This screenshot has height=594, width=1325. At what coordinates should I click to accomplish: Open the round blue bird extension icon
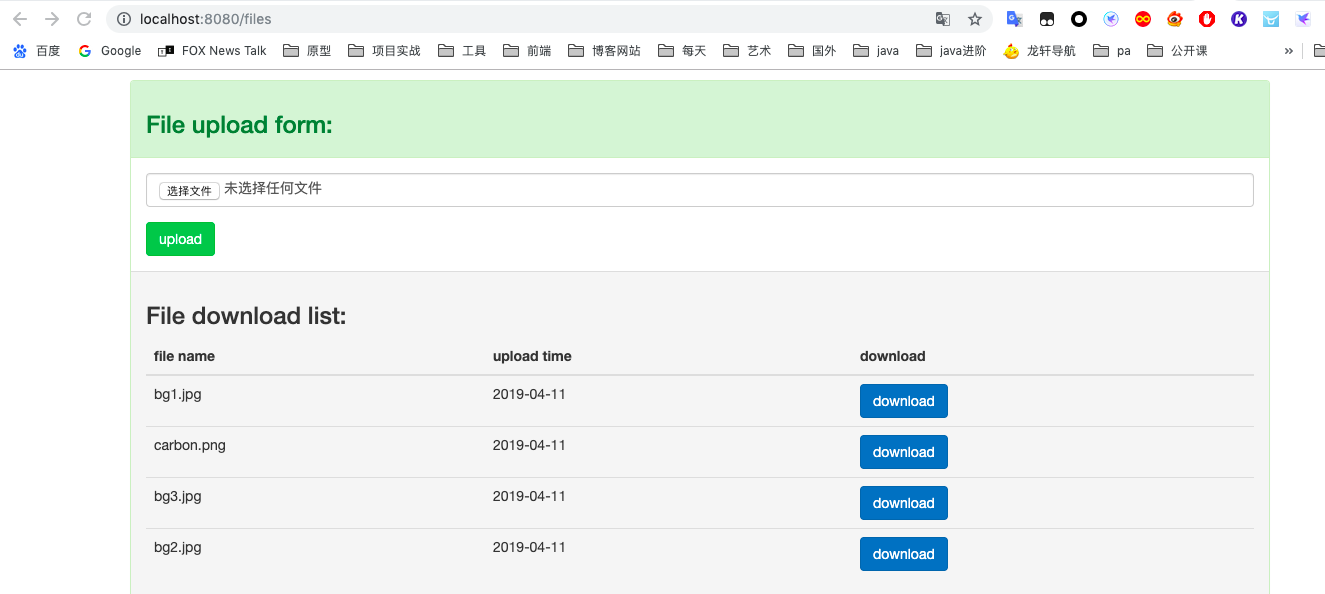[1111, 19]
